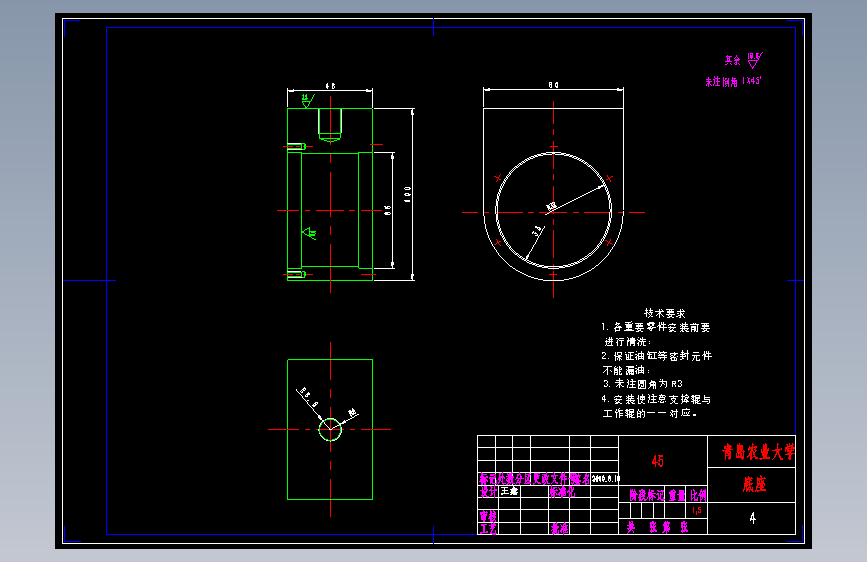Click the drawing number 4 in title block
Viewport: 867px width, 562px height.
coord(753,518)
